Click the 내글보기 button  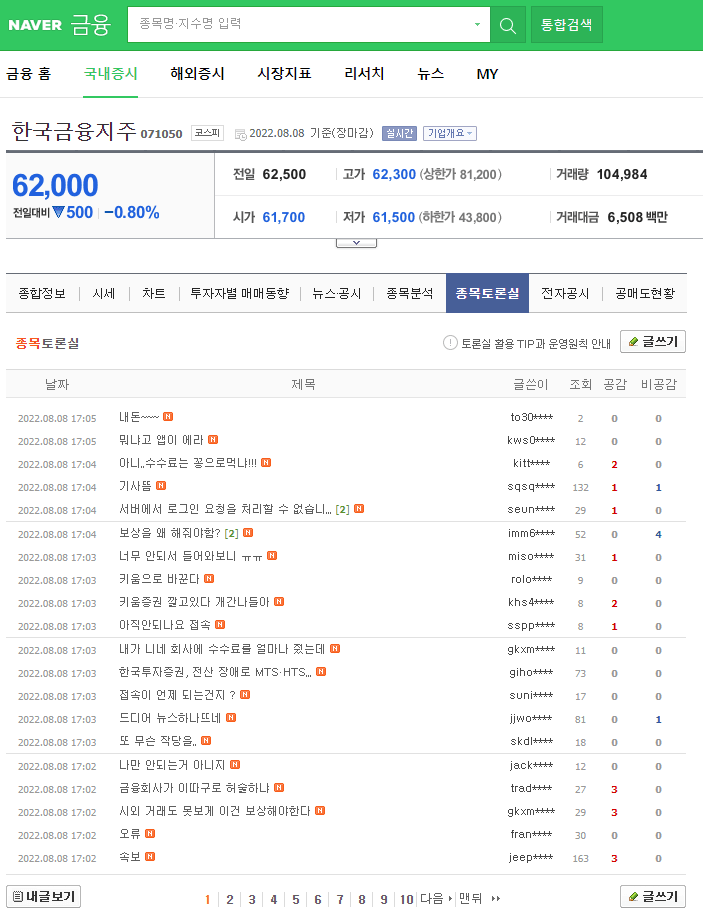click(x=43, y=896)
